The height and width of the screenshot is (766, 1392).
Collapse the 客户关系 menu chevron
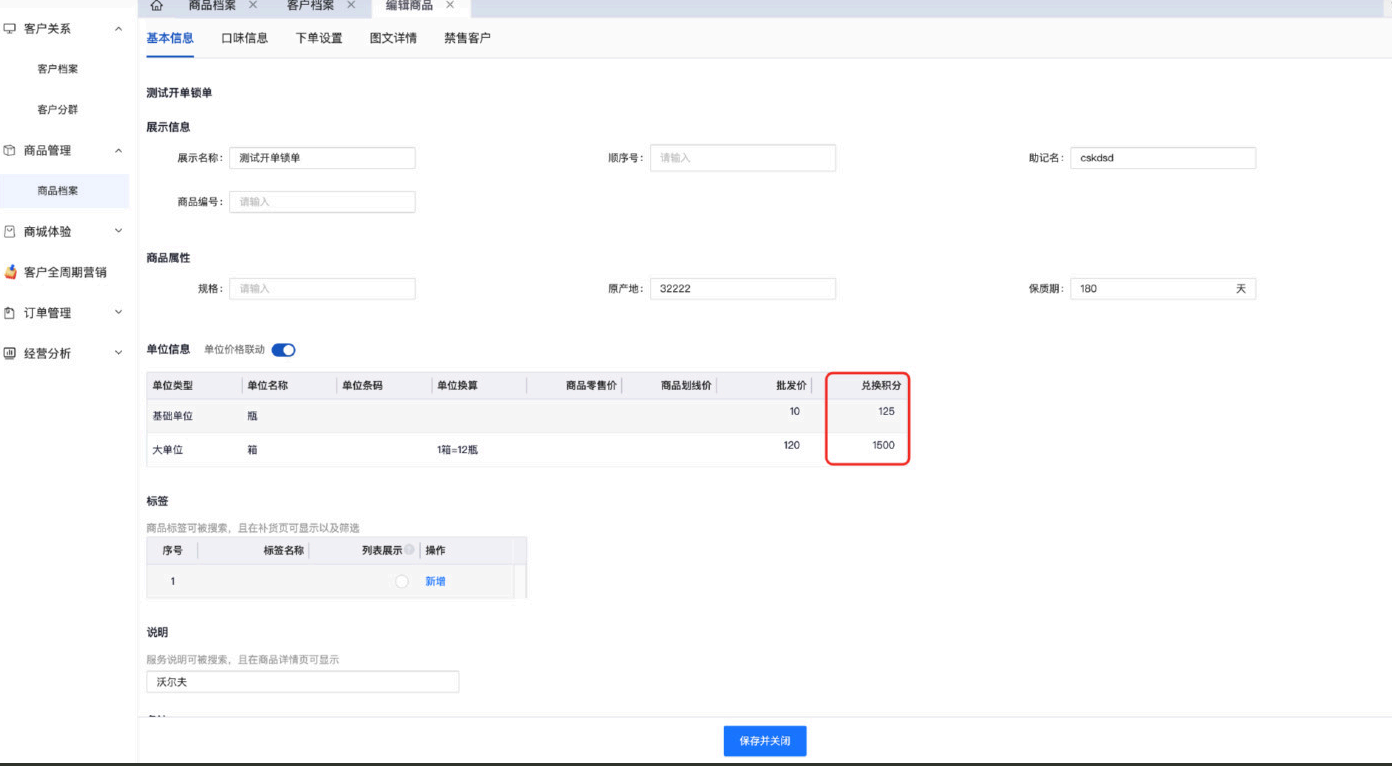pyautogui.click(x=118, y=29)
